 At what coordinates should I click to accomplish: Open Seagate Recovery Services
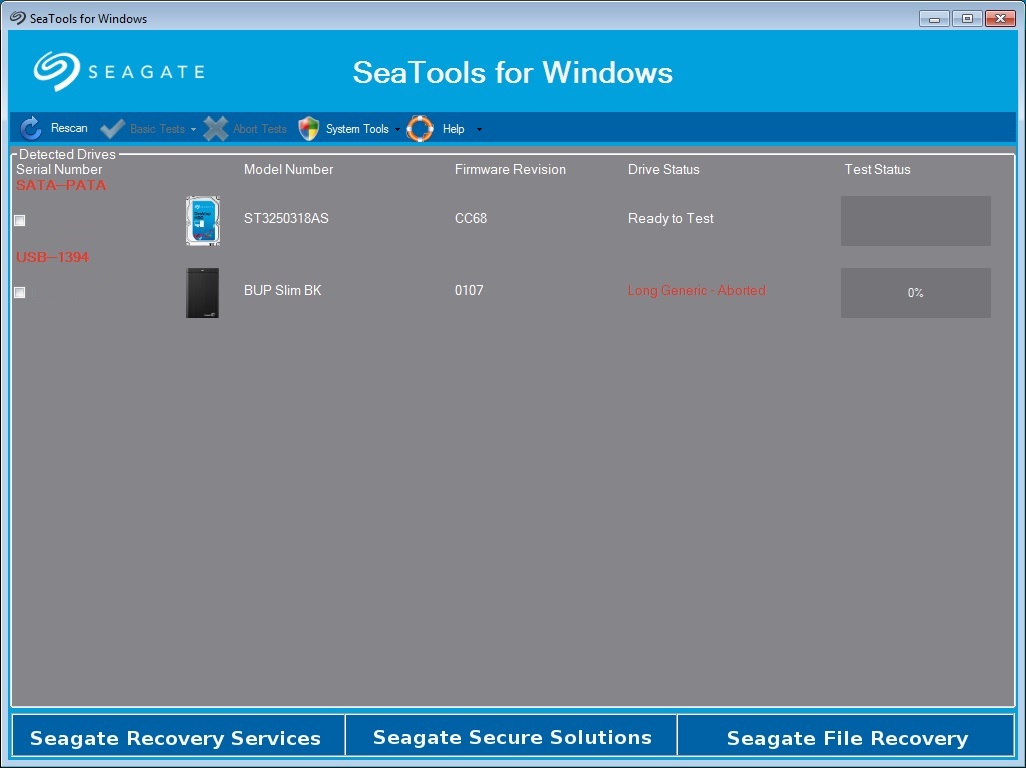(178, 737)
